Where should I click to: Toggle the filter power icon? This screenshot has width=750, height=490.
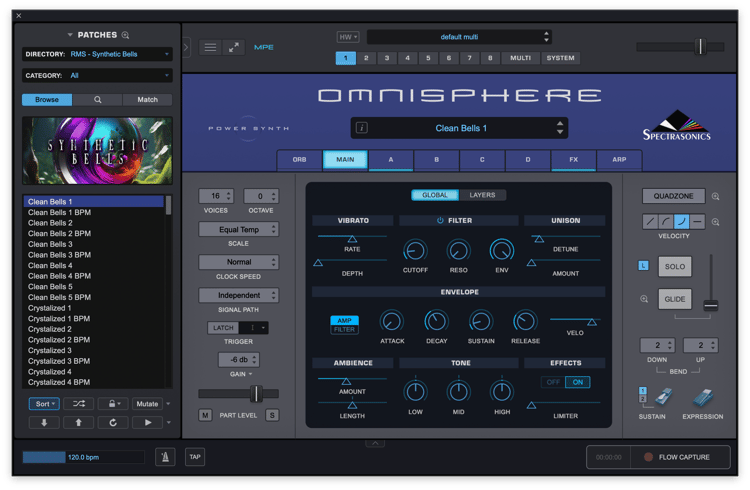(440, 221)
